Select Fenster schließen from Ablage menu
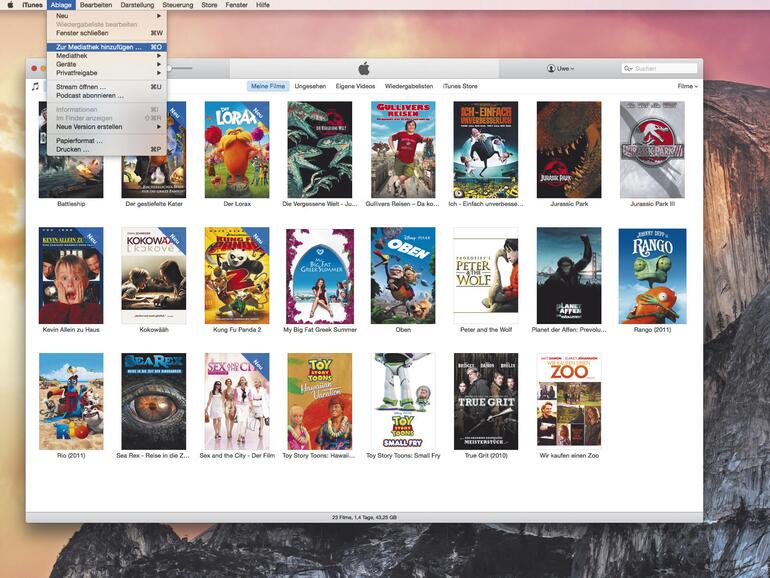This screenshot has width=770, height=578. (x=107, y=33)
